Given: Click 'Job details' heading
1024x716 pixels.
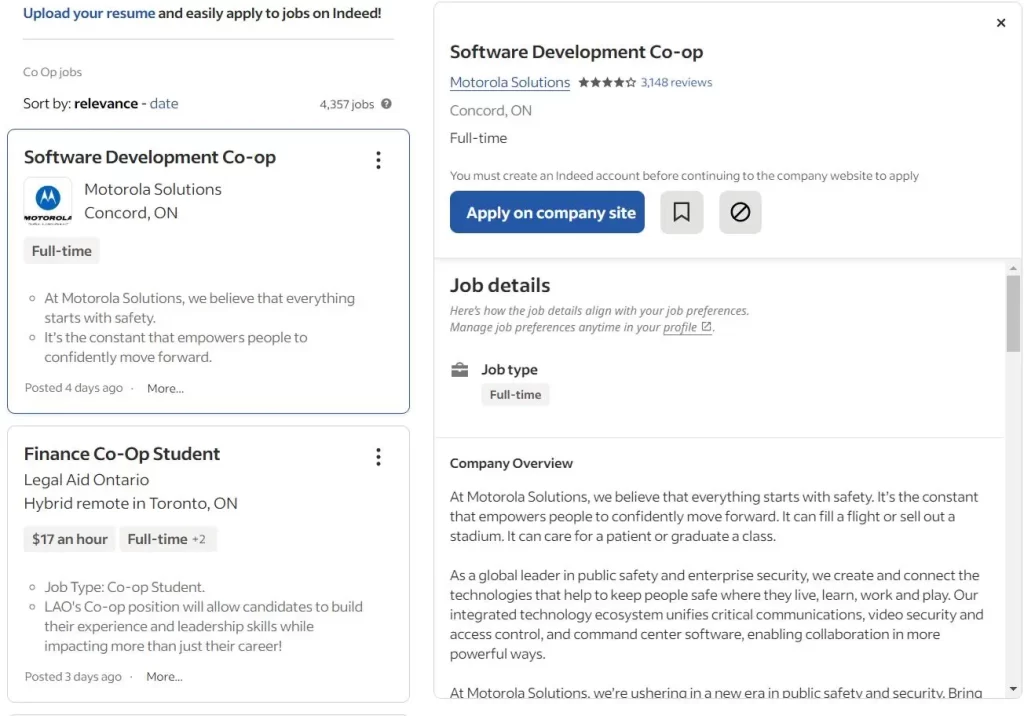Looking at the screenshot, I should coord(500,285).
